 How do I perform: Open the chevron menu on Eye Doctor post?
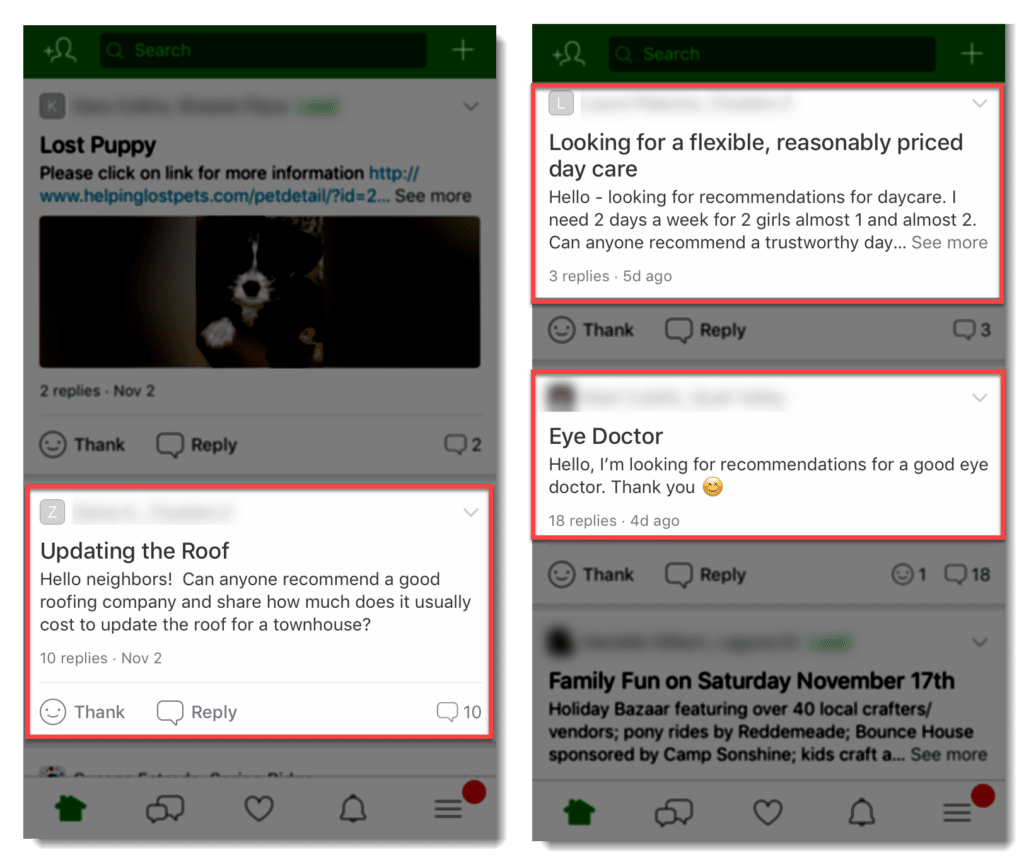pos(979,398)
